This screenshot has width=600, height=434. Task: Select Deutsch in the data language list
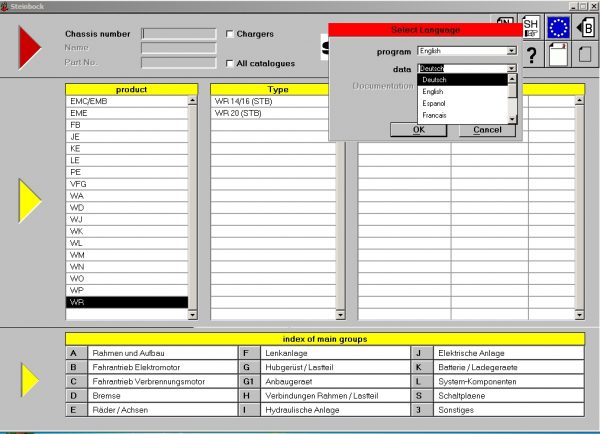point(463,80)
